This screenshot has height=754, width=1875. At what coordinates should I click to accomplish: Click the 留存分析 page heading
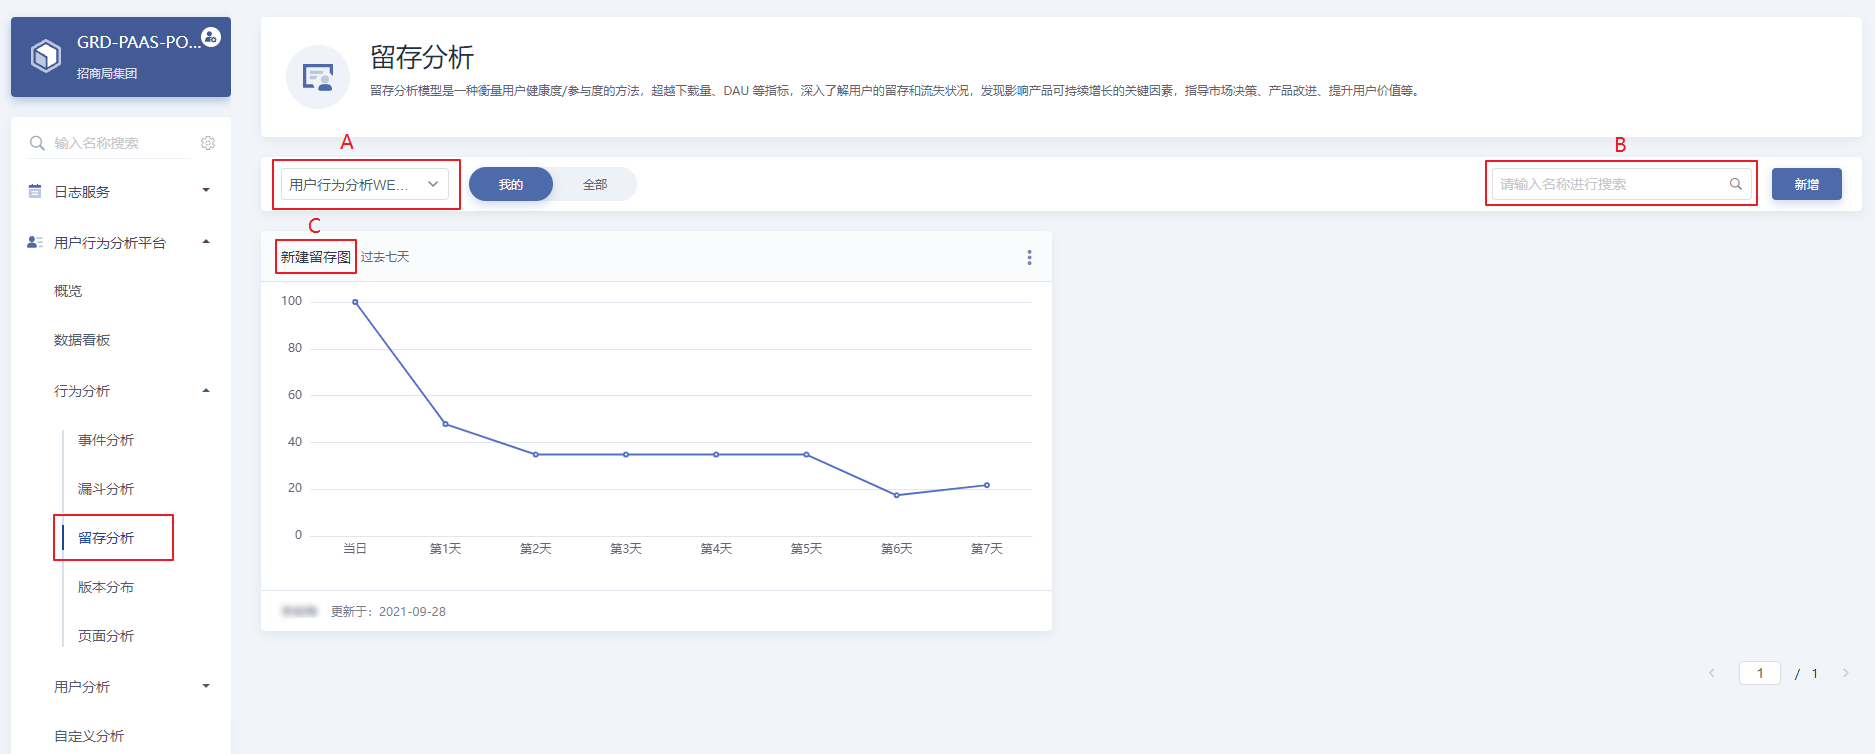422,57
